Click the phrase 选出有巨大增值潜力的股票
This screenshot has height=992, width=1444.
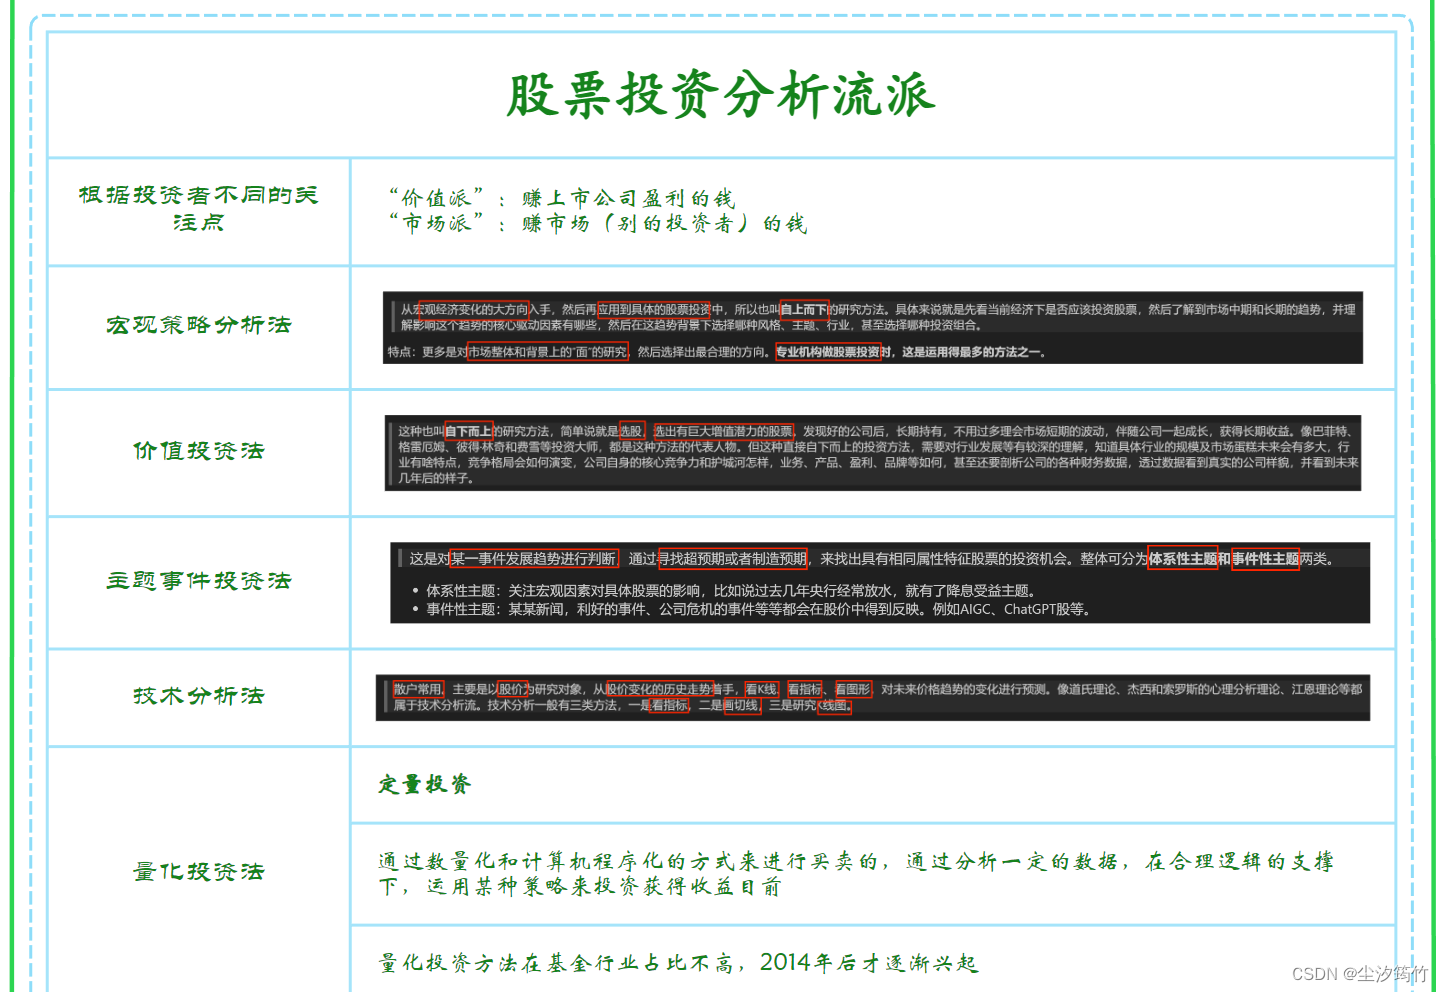(723, 431)
